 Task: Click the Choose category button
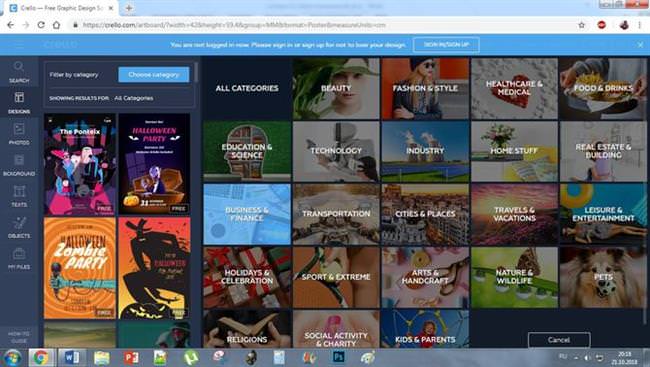click(154, 75)
